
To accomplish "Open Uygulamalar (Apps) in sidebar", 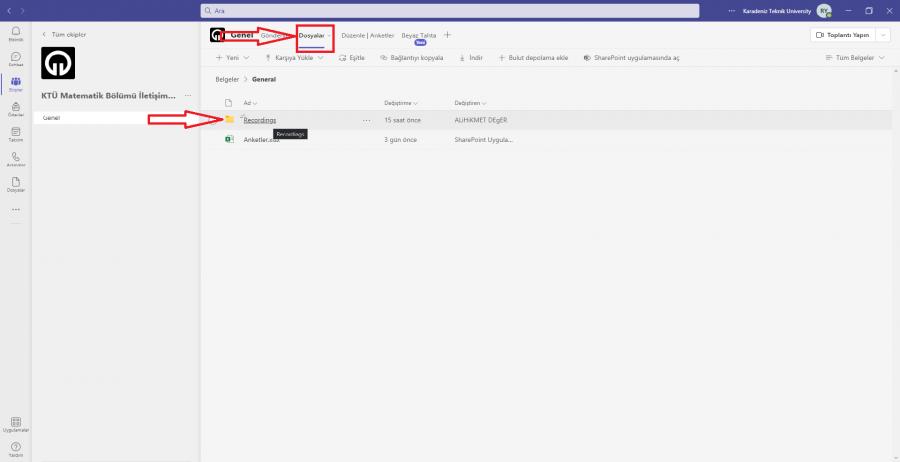I will point(15,424).
